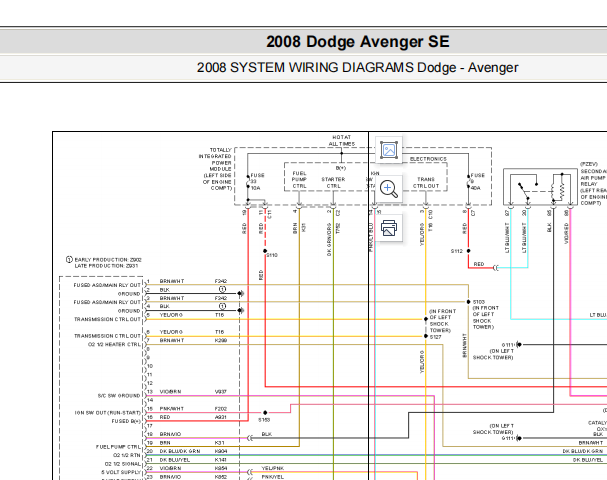Click circuit code A931 on pin 16
Image resolution: width=607 pixels, height=480 pixels.
tap(221, 417)
